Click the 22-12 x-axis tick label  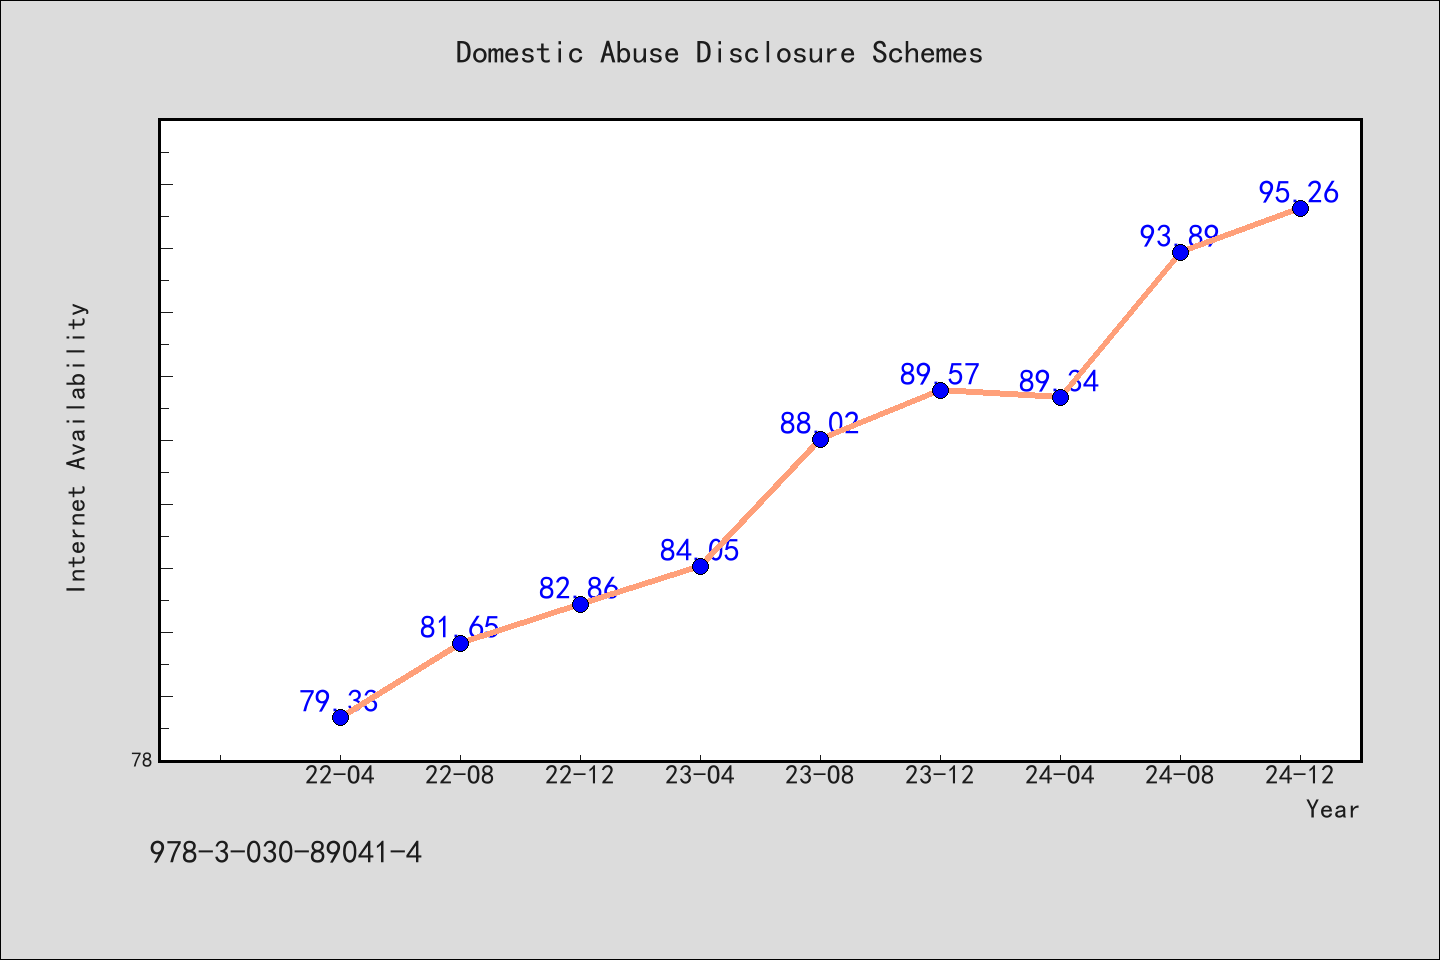pyautogui.click(x=580, y=775)
